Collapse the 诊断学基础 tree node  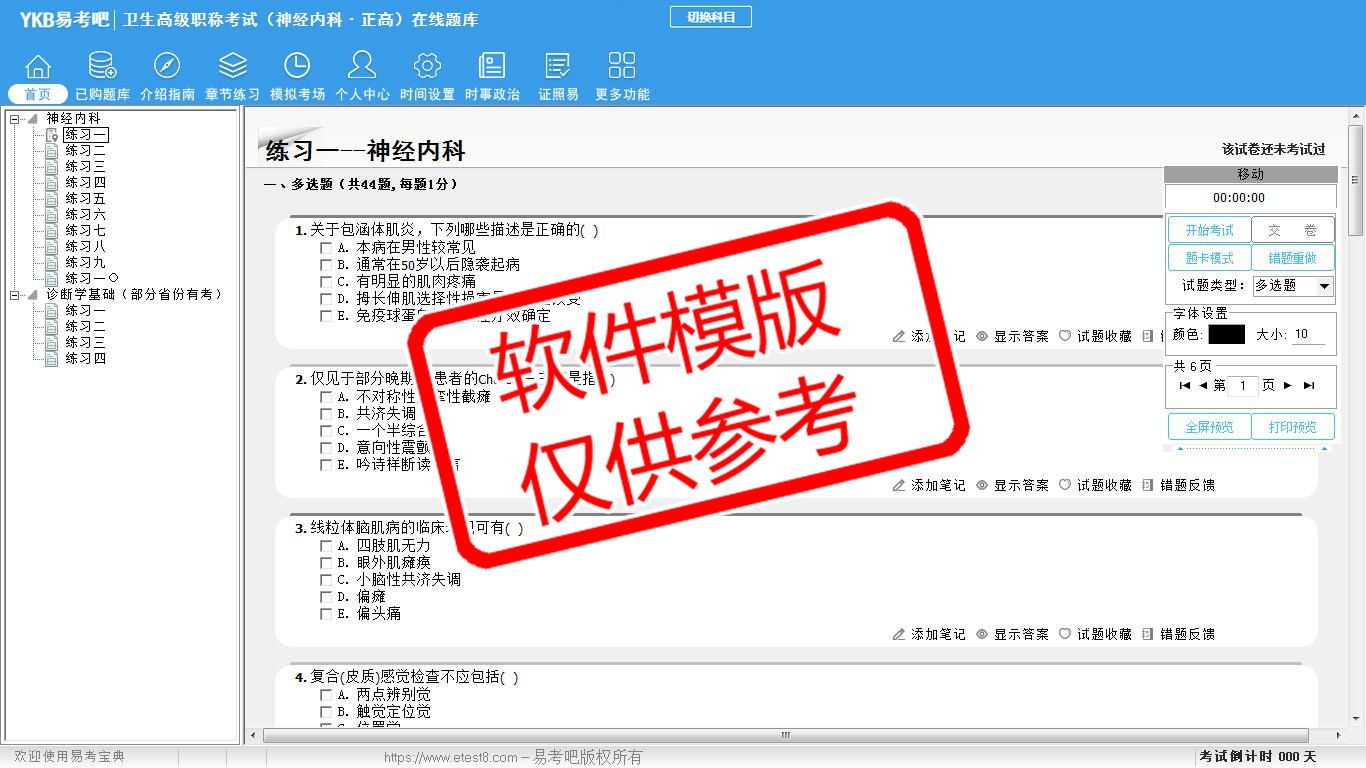[x=15, y=295]
